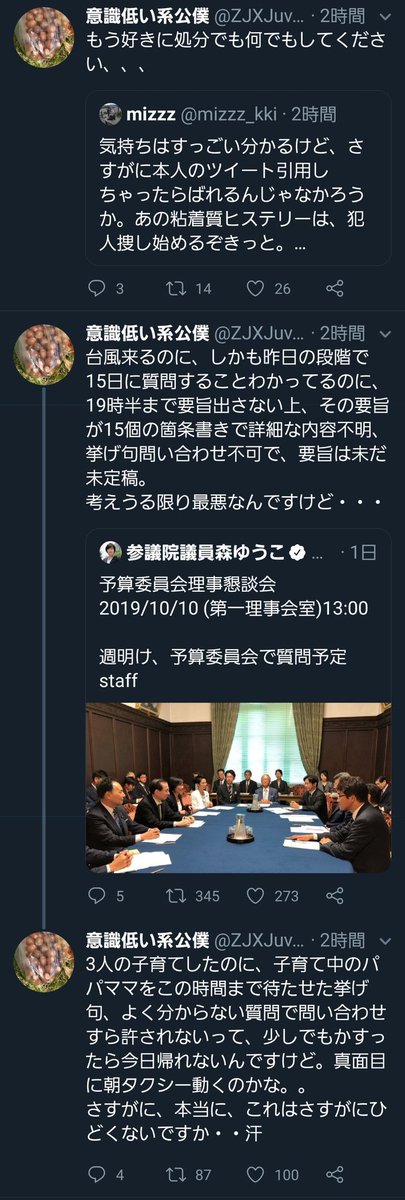405x1200 pixels.
Task: View the meeting room photo
Action: point(238,788)
